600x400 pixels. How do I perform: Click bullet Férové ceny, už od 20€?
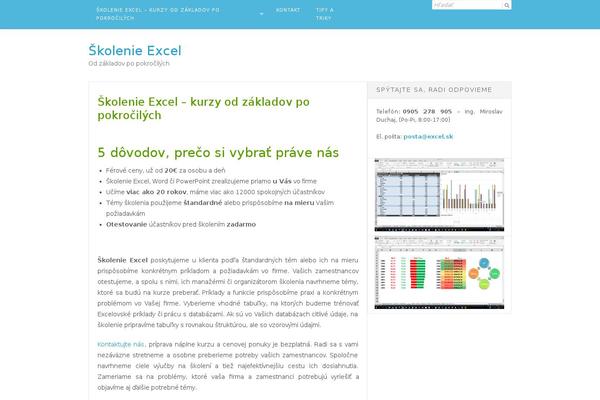[166, 170]
